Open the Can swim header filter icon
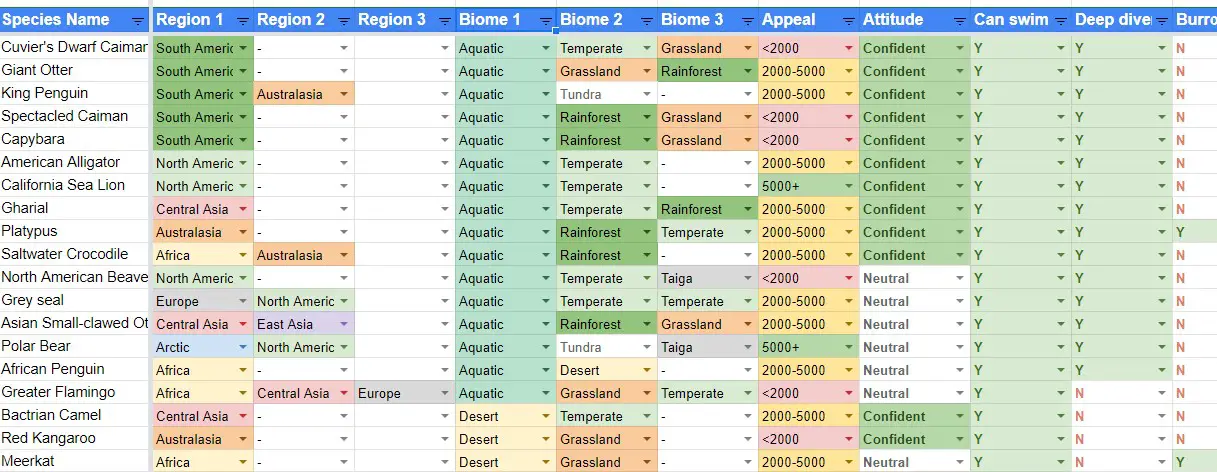 point(1061,20)
